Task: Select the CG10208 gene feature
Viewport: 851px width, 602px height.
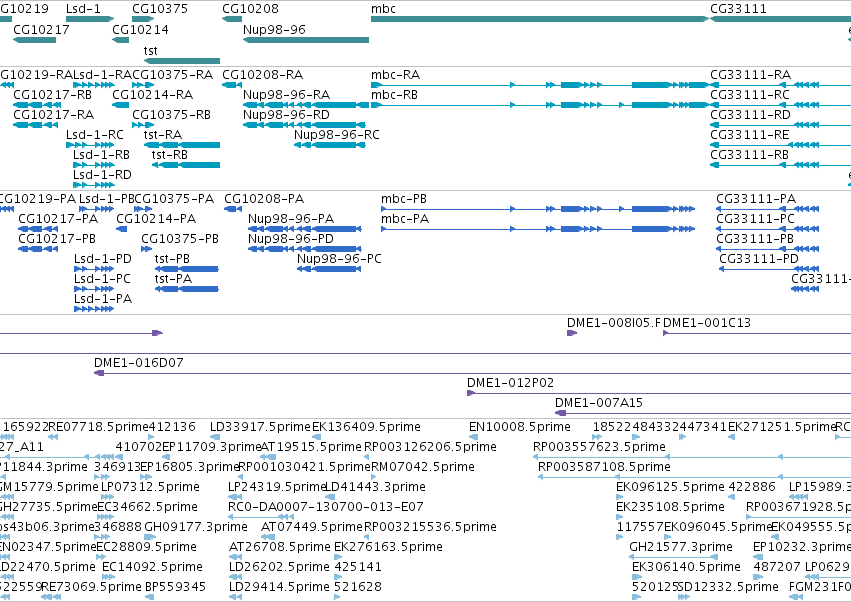Action: click(x=232, y=19)
